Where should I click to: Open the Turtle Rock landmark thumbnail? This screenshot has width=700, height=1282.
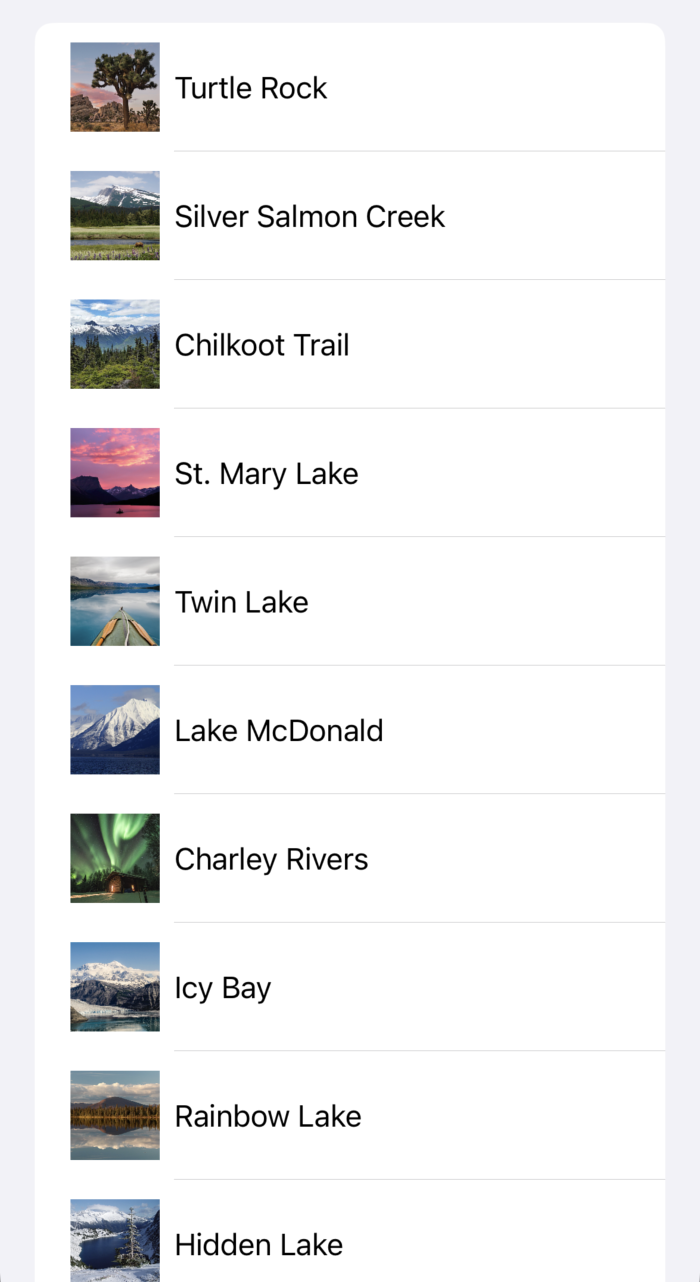[114, 87]
